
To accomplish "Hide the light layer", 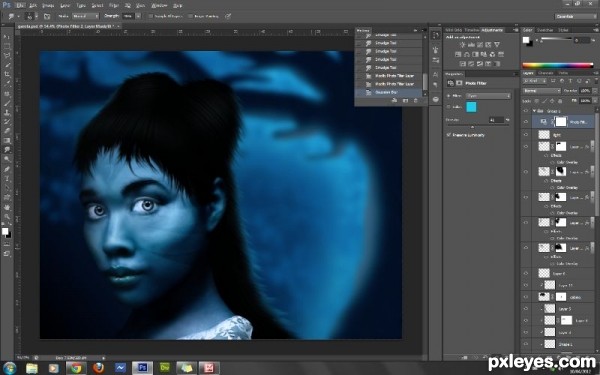I will pos(526,135).
